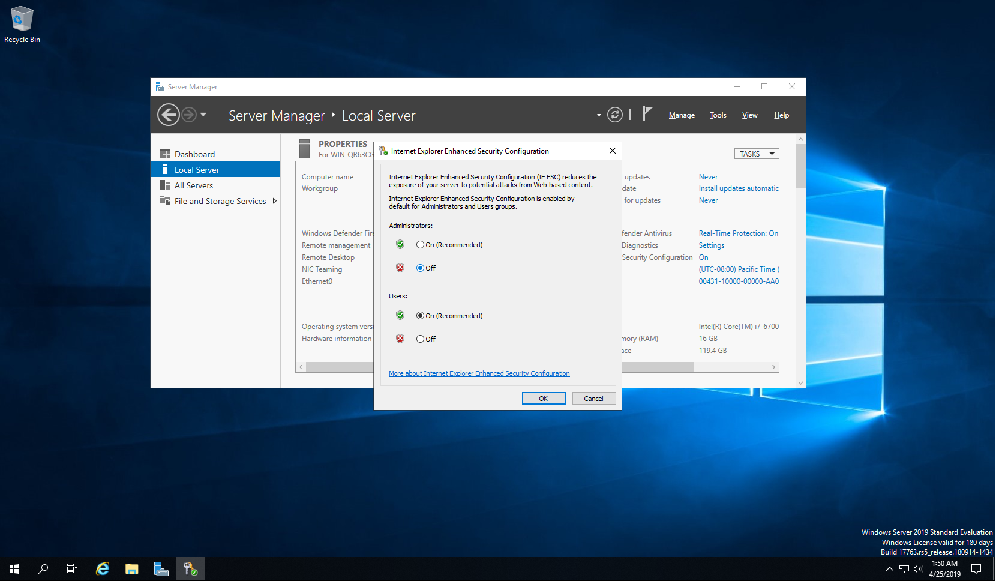Click the refresh icon in Server Manager

click(614, 115)
